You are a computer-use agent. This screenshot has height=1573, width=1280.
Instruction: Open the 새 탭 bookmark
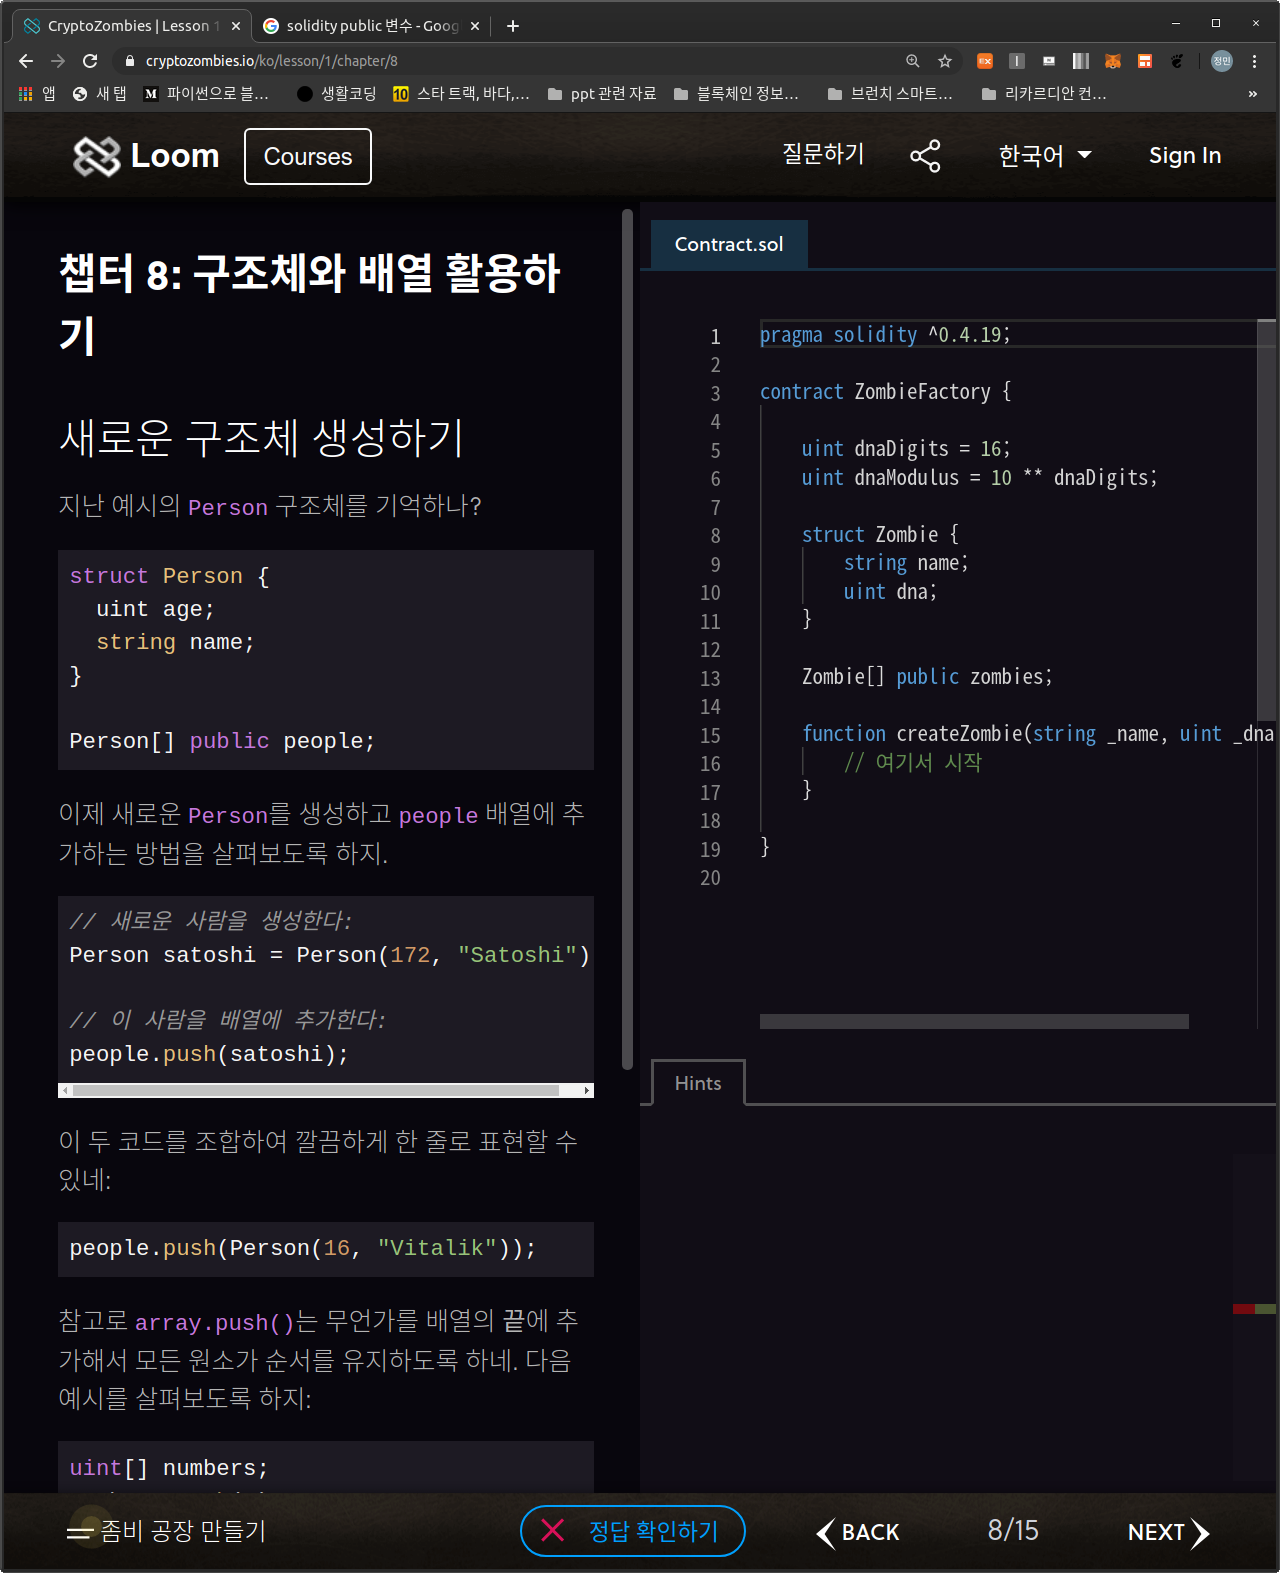100,94
